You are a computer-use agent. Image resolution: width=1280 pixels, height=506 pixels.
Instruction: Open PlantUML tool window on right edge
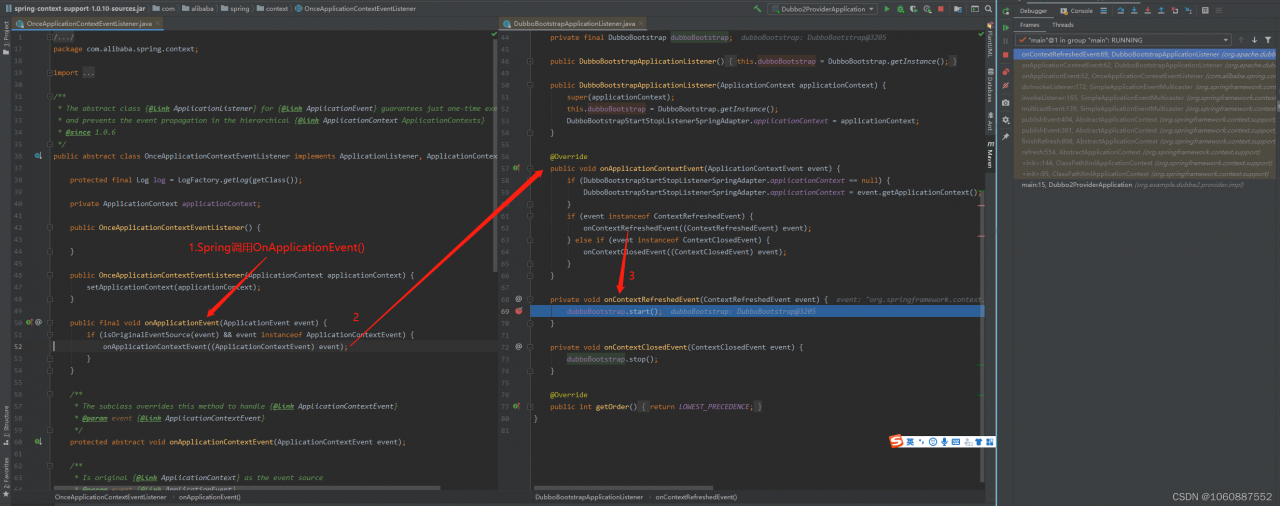989,40
